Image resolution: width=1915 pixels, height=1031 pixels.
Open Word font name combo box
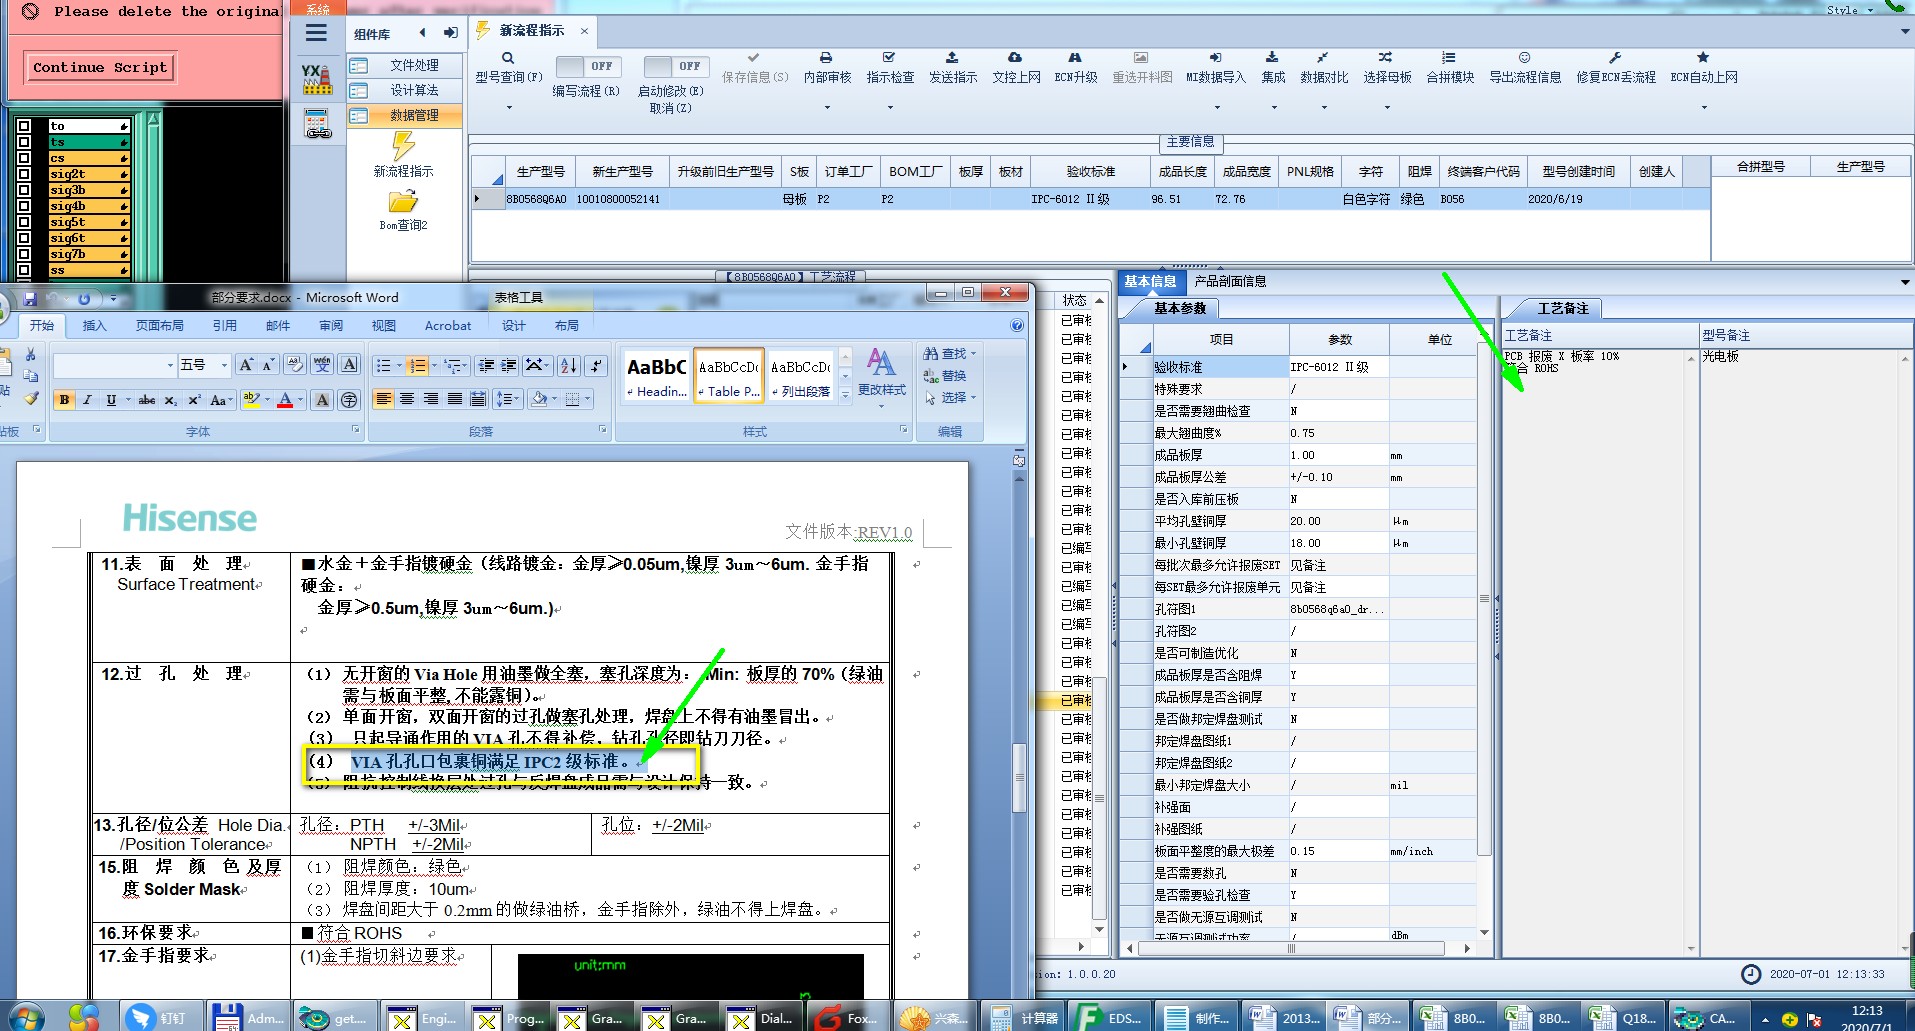(x=114, y=365)
